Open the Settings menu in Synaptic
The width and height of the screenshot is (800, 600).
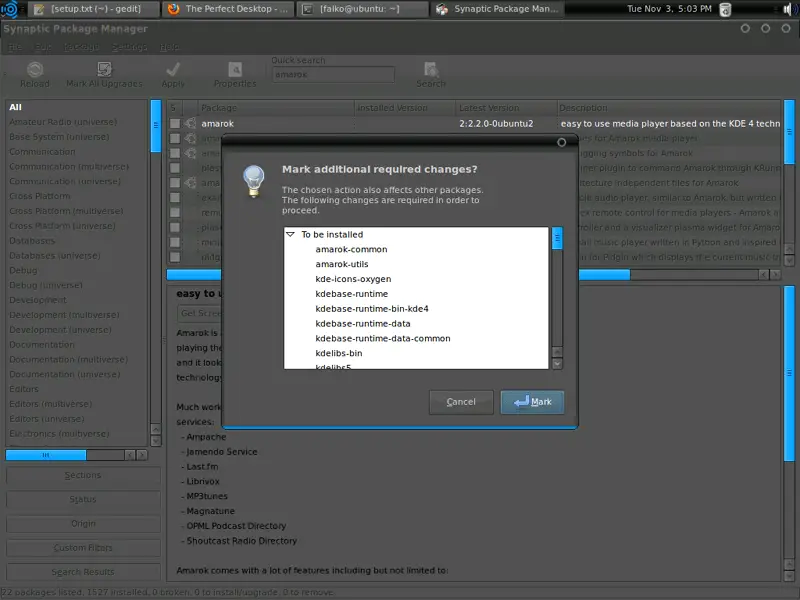tap(129, 47)
